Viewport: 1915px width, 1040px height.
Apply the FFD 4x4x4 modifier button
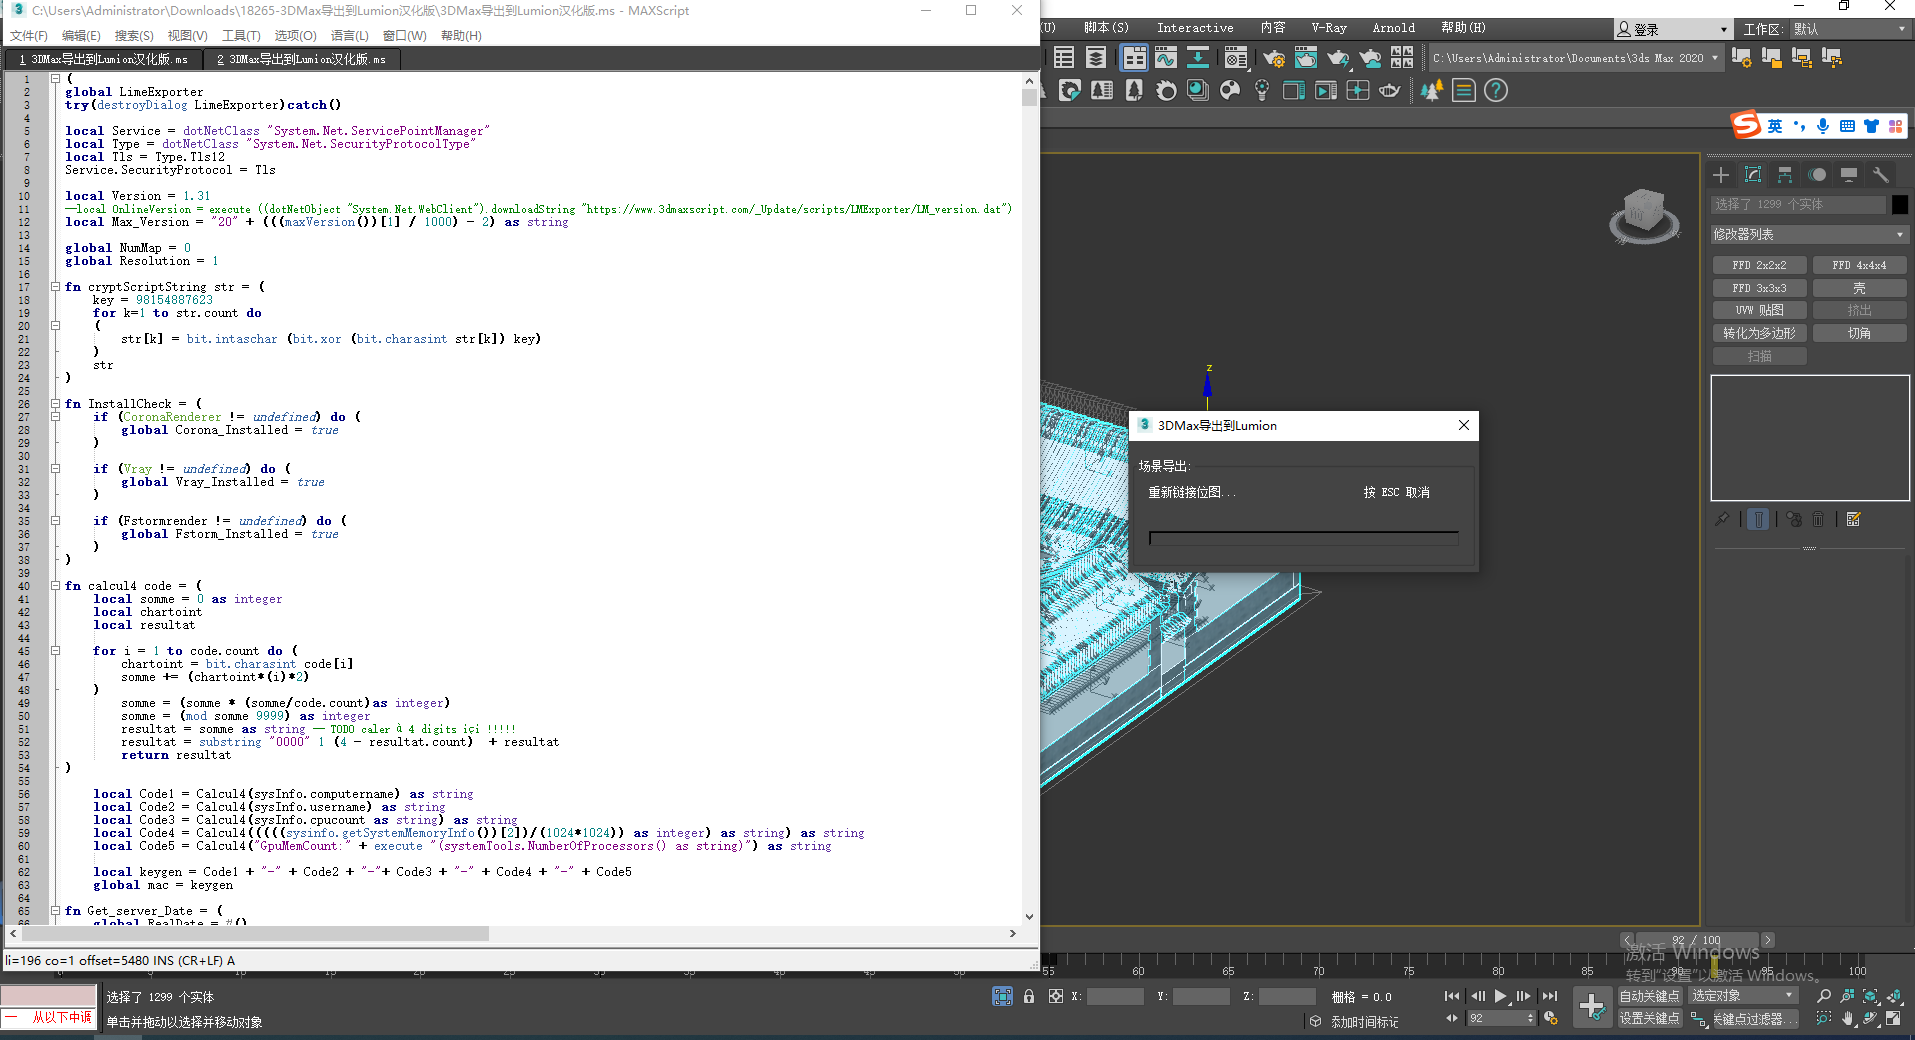1859,265
